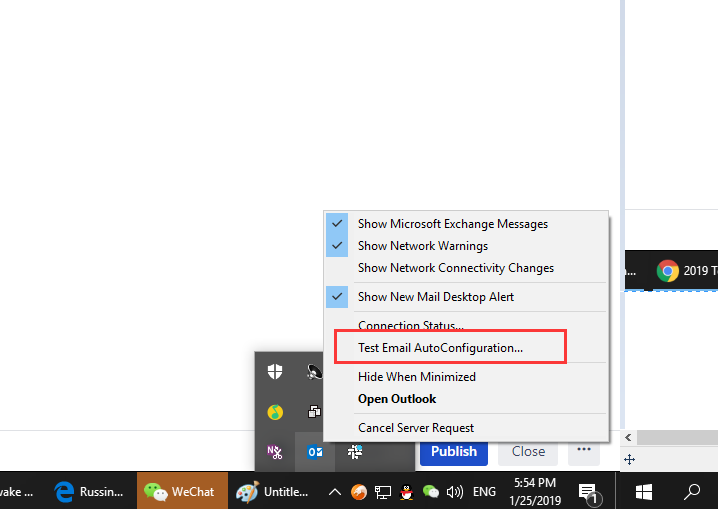Viewport: 718px width, 509px height.
Task: Click the Slack icon in tray overflow
Action: [x=354, y=452]
